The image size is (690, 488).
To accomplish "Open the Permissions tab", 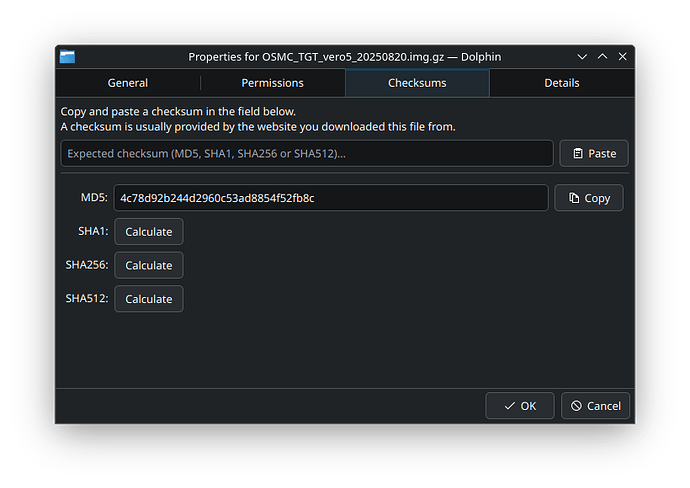I will click(272, 83).
